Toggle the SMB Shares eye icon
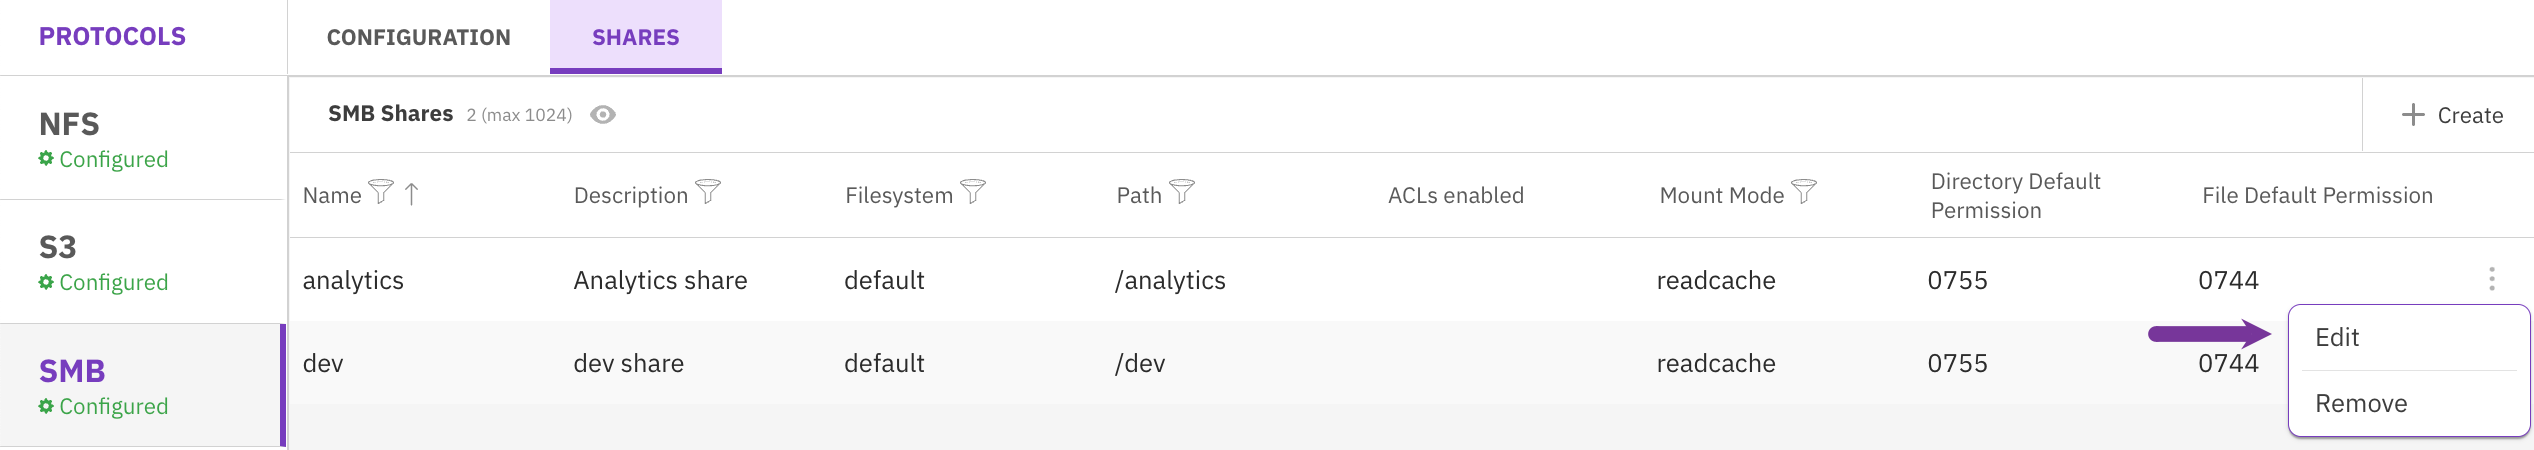 pos(603,115)
